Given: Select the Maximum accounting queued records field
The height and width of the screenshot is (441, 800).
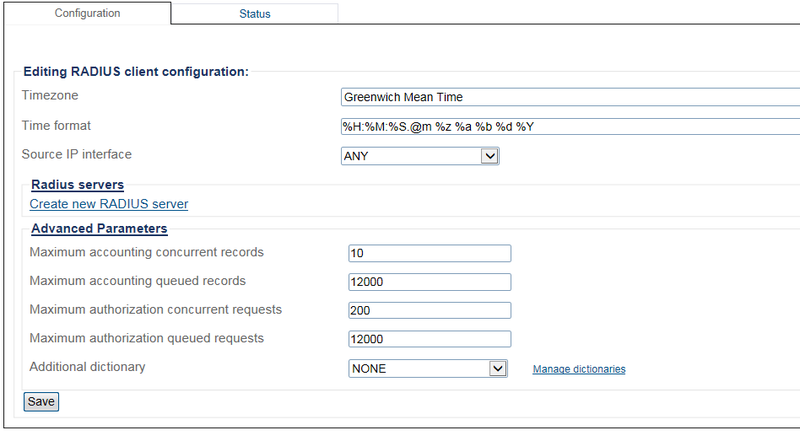Looking at the screenshot, I should [x=430, y=282].
